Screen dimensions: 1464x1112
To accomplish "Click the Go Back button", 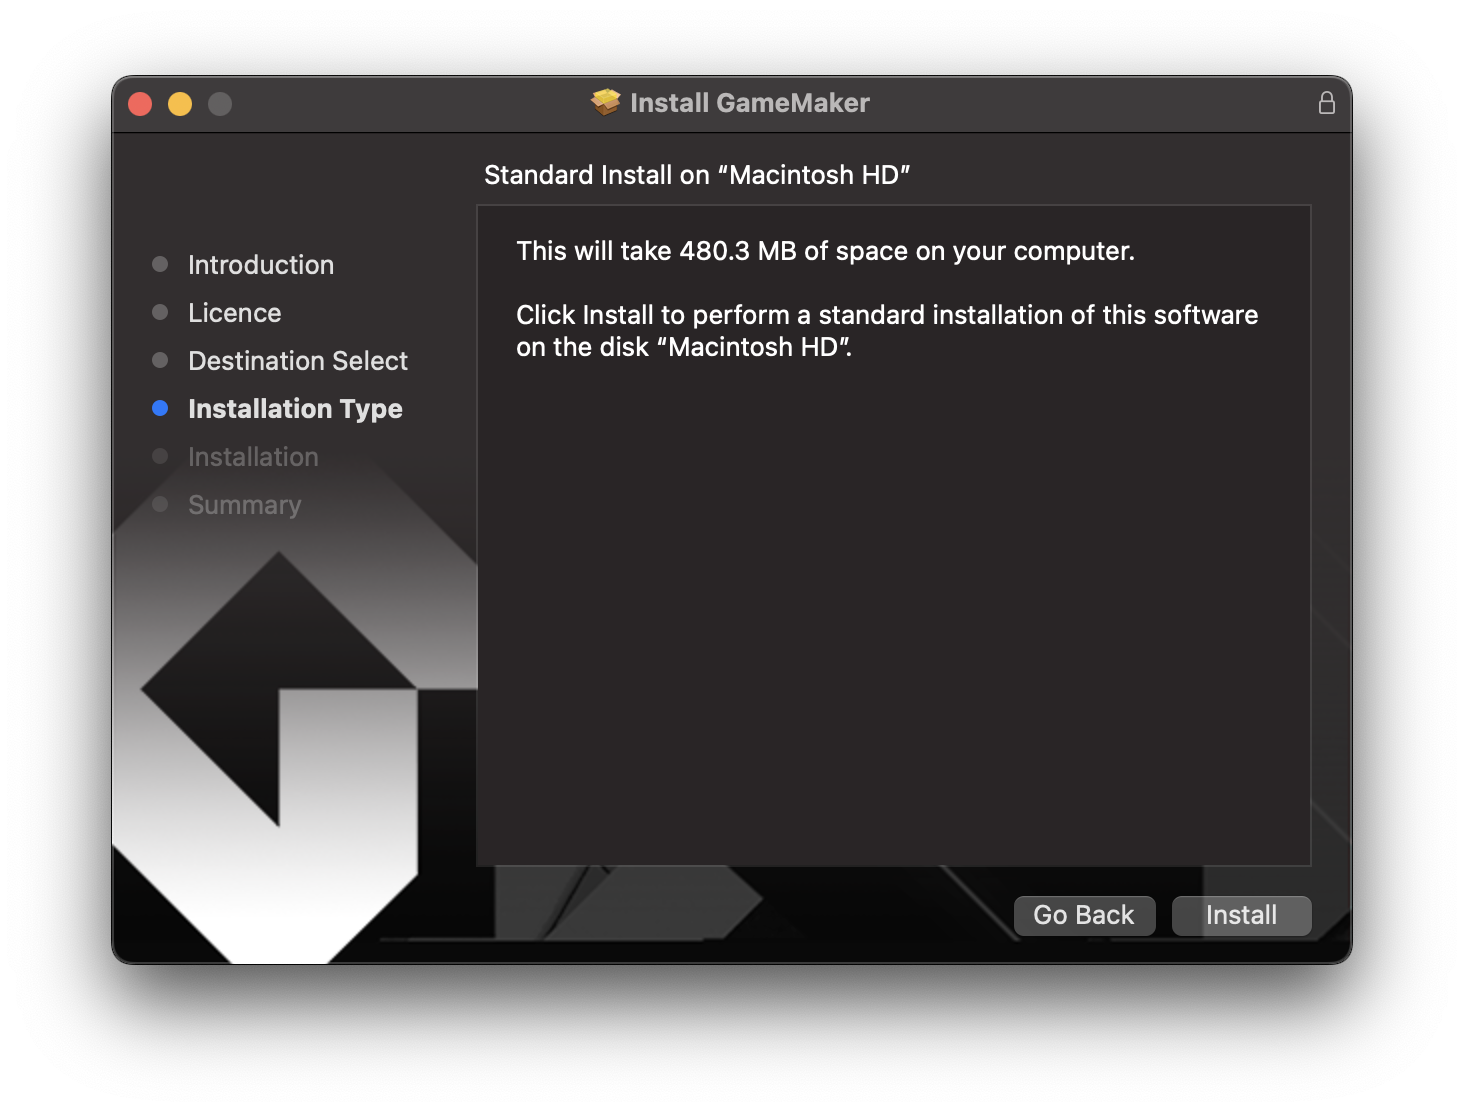I will click(1084, 915).
